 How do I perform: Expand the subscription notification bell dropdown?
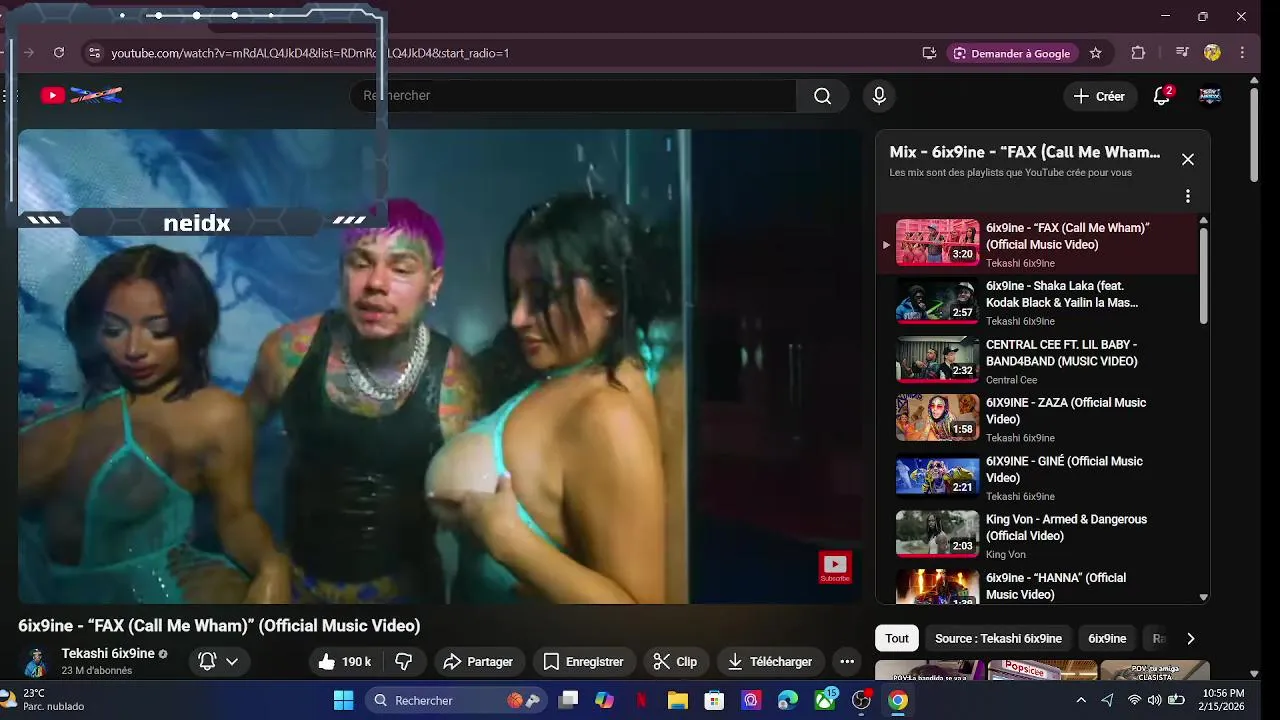219,661
